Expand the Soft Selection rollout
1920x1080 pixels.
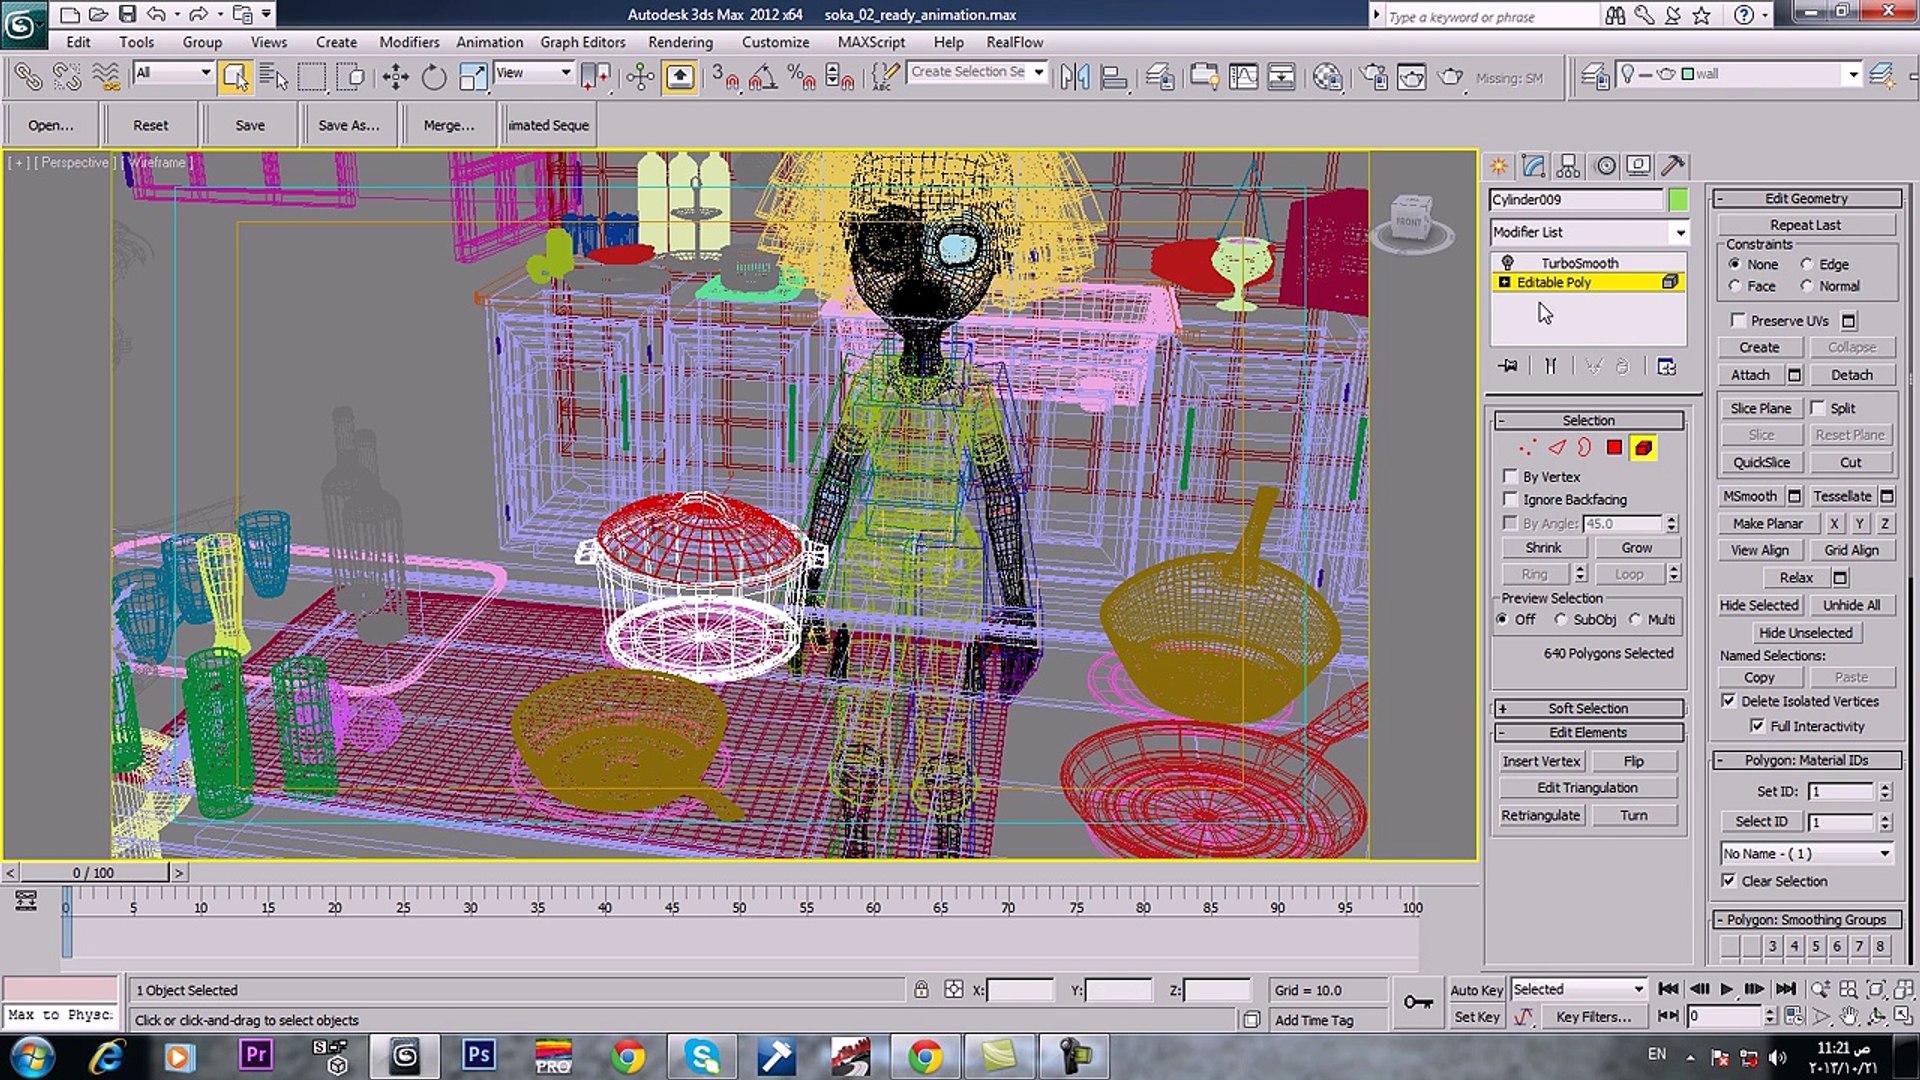click(1587, 708)
